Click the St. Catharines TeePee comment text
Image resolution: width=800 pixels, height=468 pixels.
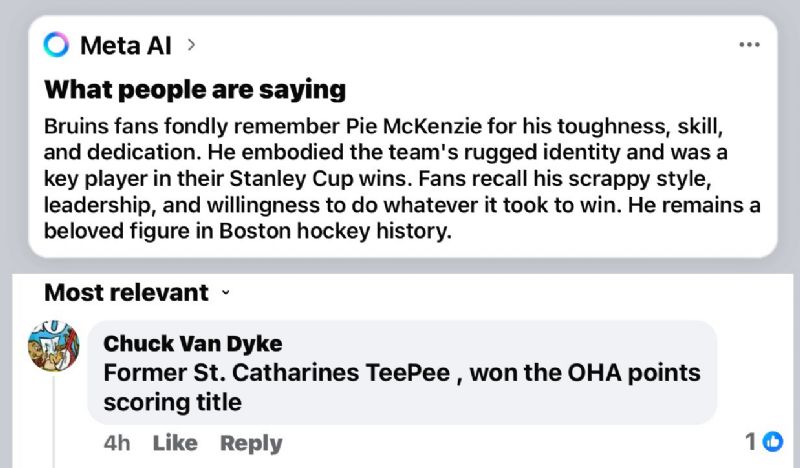[x=402, y=387]
